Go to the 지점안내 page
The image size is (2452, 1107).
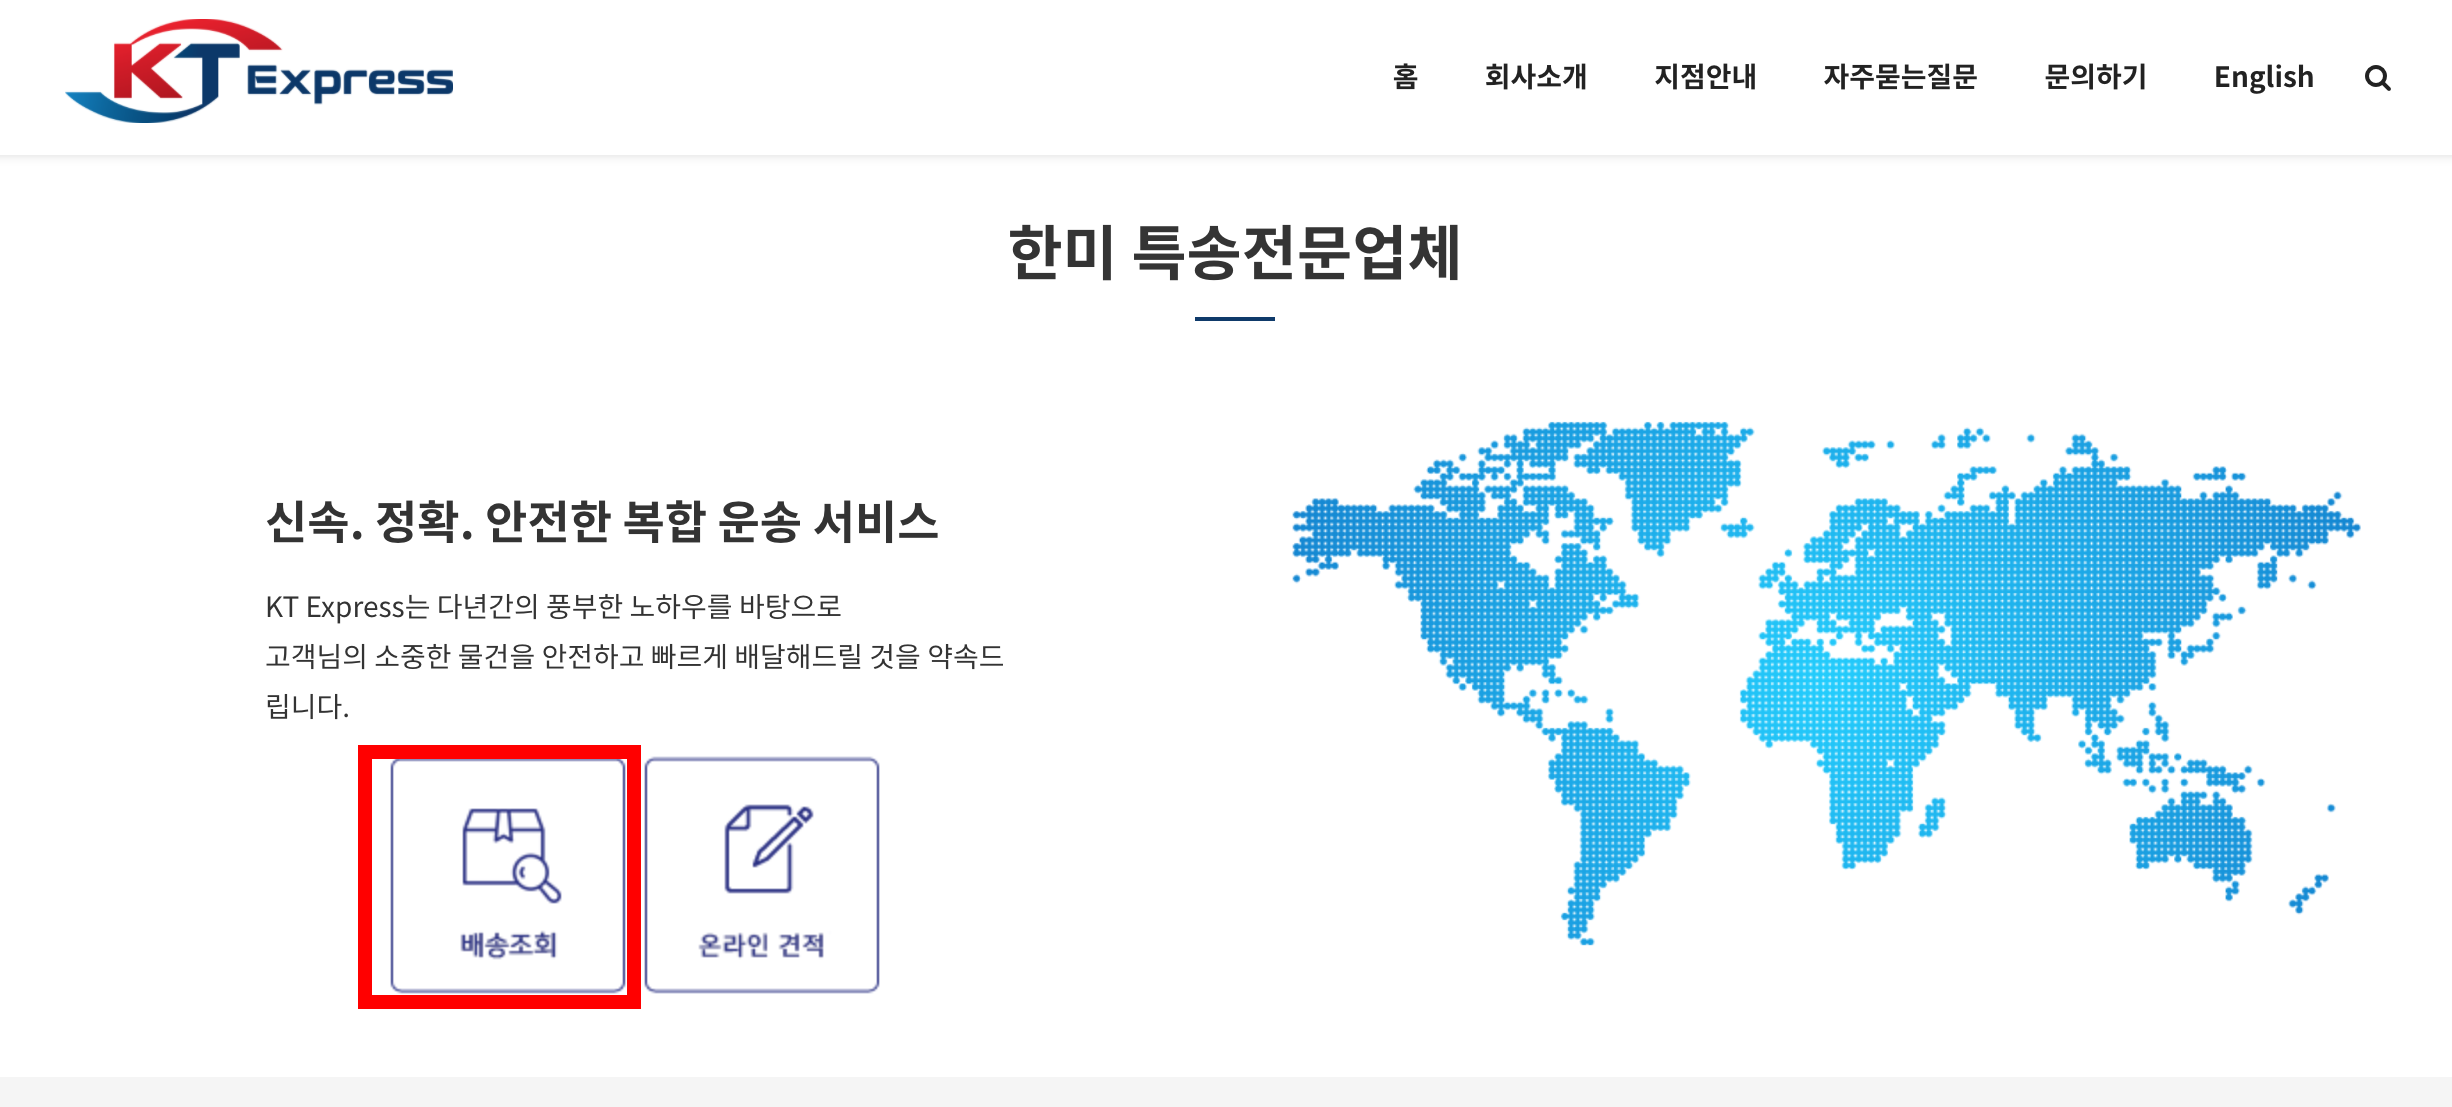coord(1705,77)
